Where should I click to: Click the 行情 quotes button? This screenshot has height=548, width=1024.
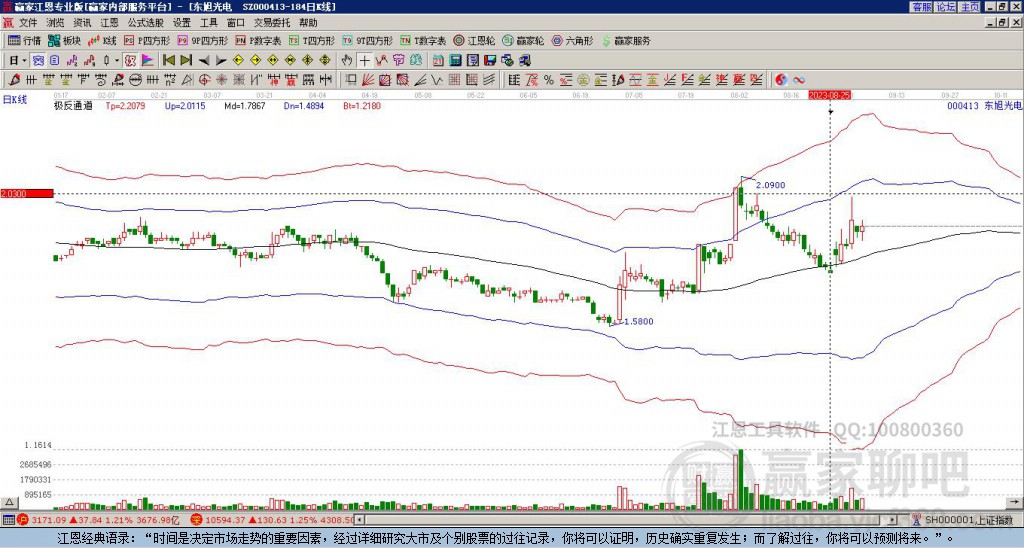25,40
